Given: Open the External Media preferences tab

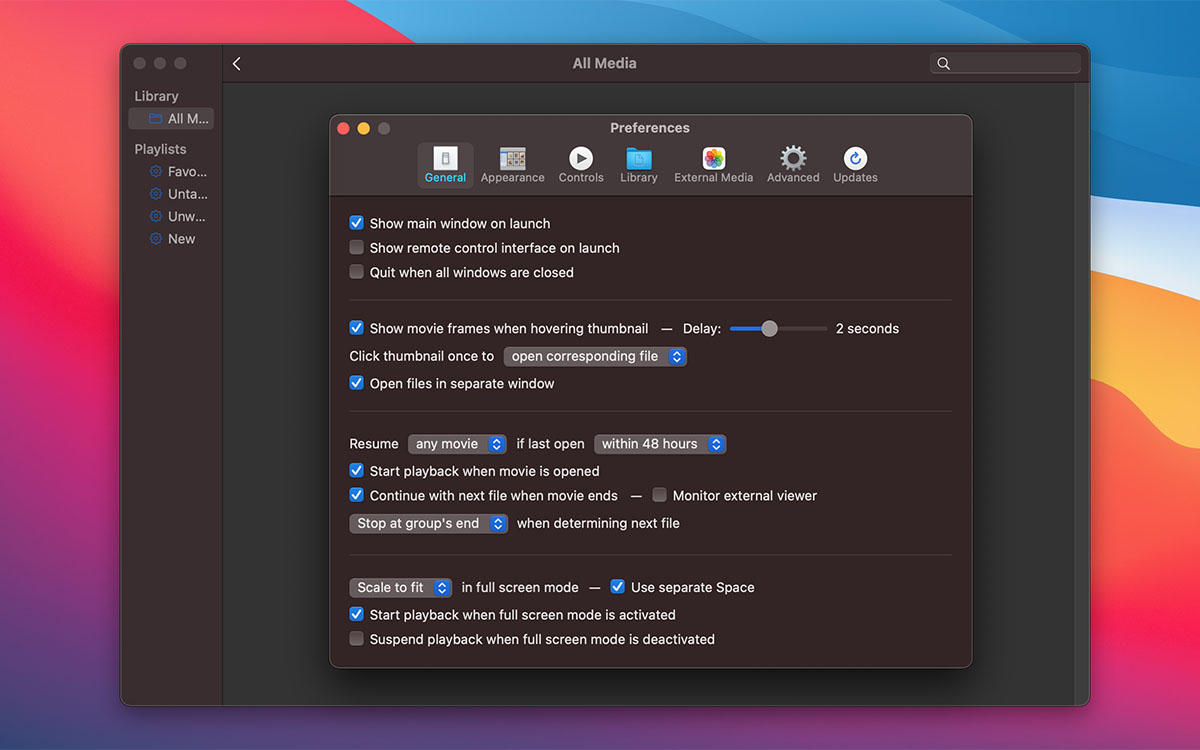Looking at the screenshot, I should pyautogui.click(x=714, y=165).
